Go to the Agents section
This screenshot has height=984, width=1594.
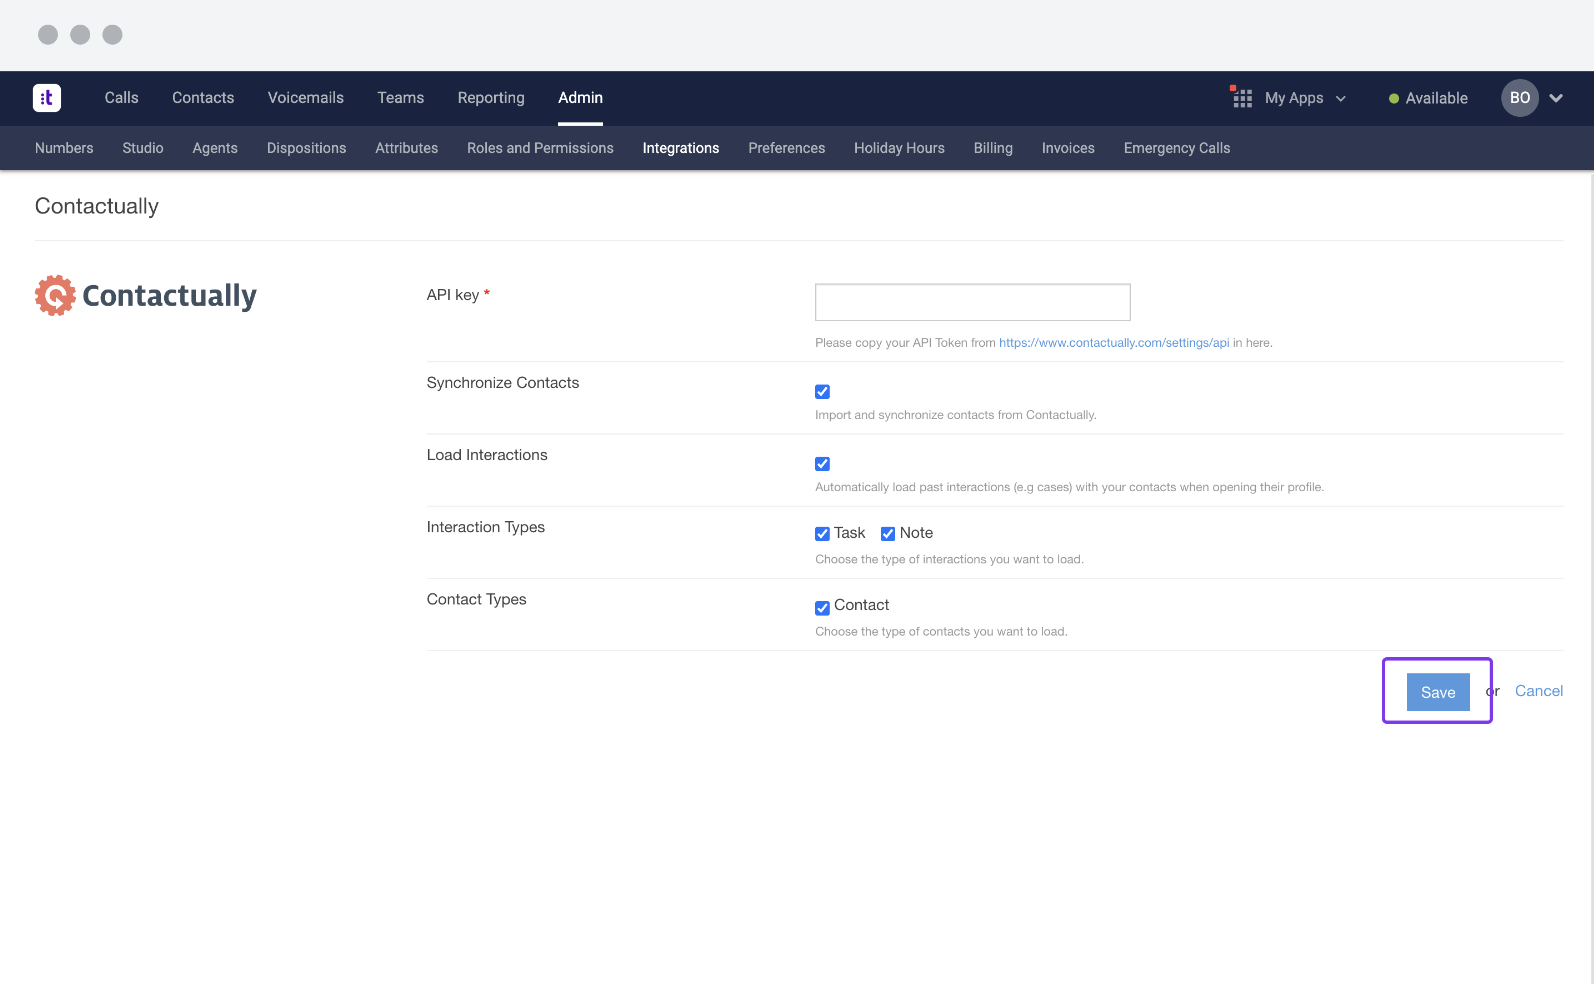215,148
